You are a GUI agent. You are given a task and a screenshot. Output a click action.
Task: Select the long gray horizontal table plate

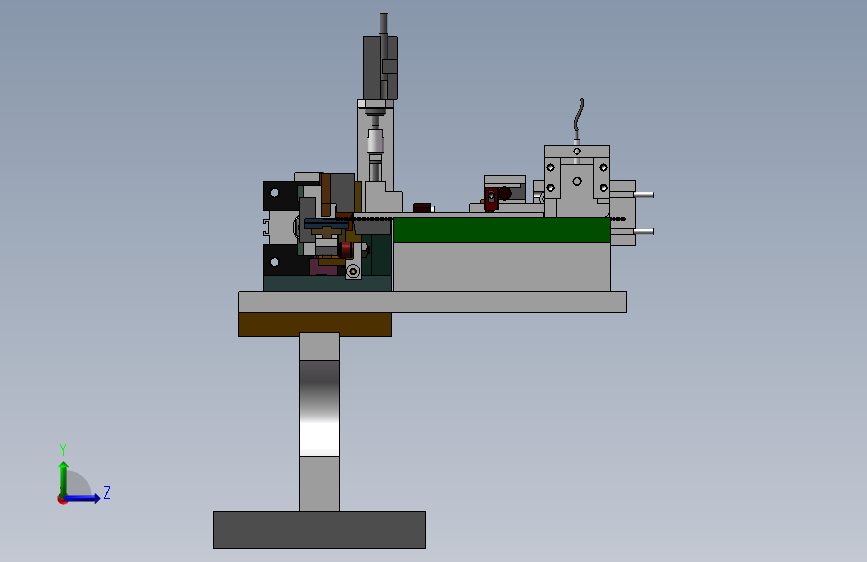click(432, 302)
